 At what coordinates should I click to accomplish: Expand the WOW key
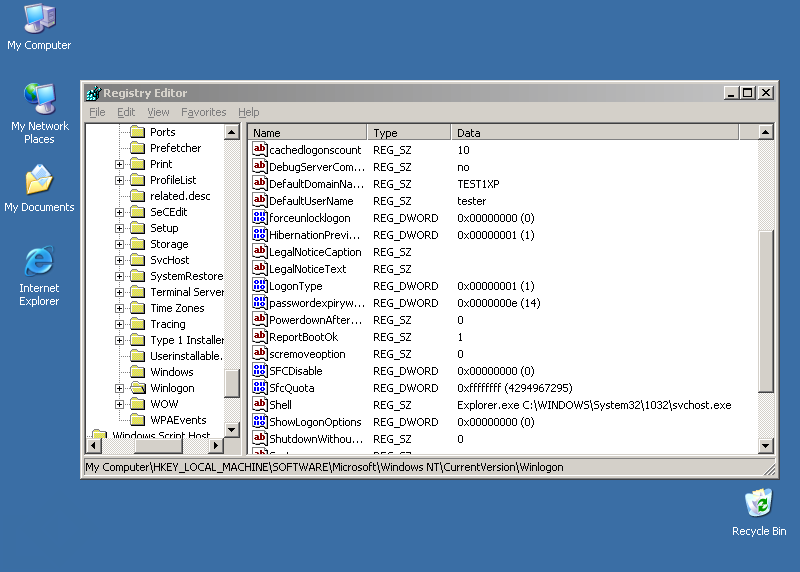[x=119, y=404]
